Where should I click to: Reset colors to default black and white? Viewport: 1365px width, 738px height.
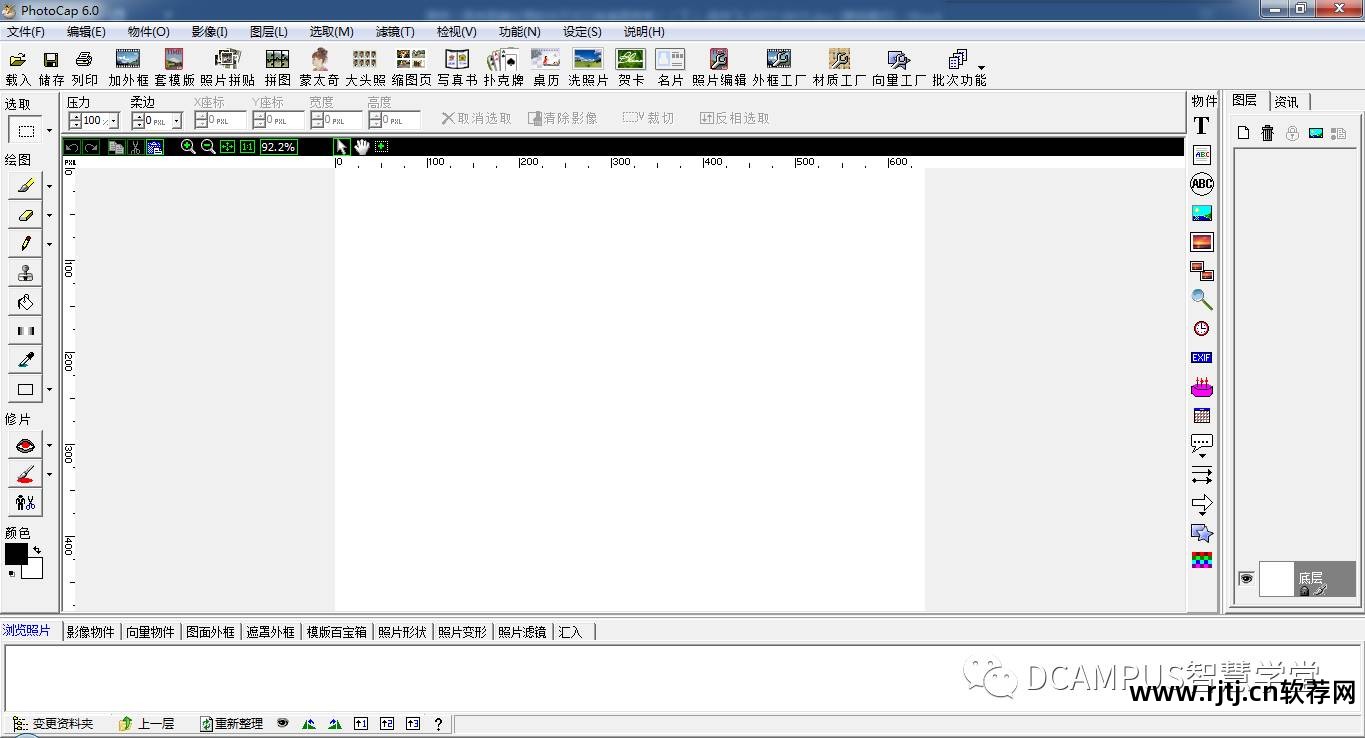pos(11,574)
